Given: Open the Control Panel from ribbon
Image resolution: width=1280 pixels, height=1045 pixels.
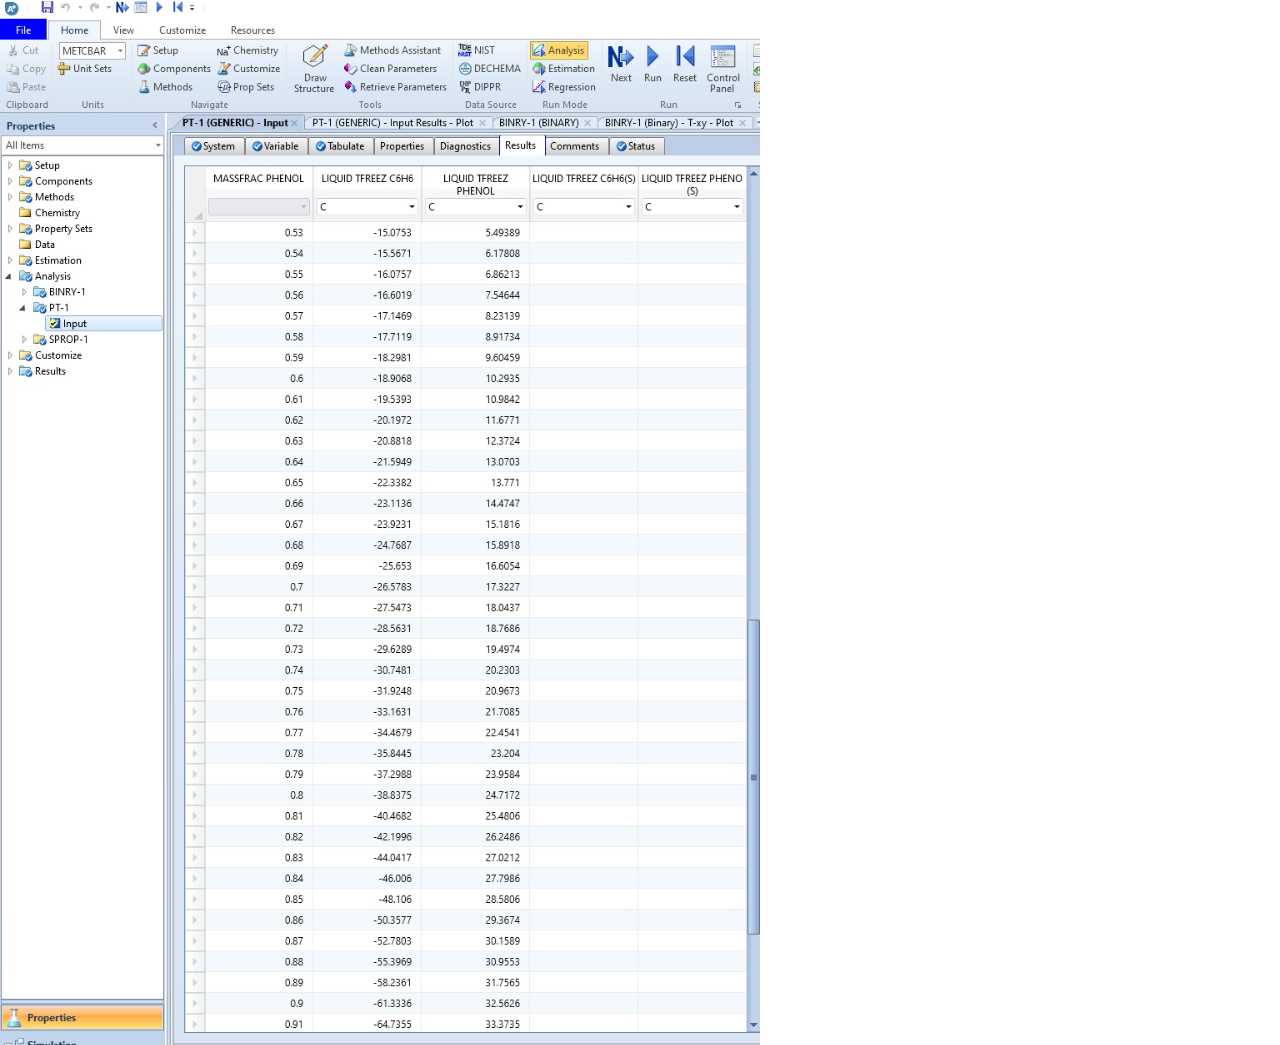Looking at the screenshot, I should click(723, 68).
